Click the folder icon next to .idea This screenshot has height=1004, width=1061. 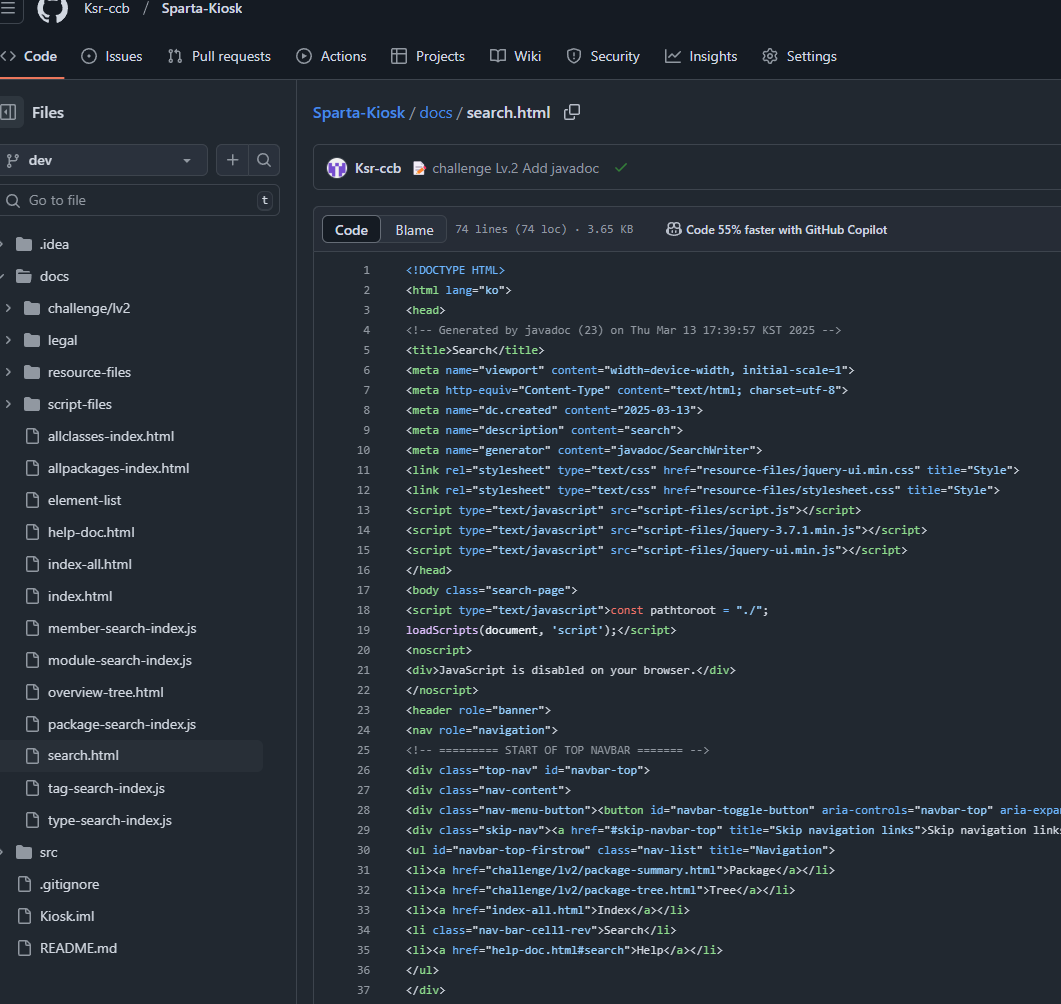click(24, 244)
